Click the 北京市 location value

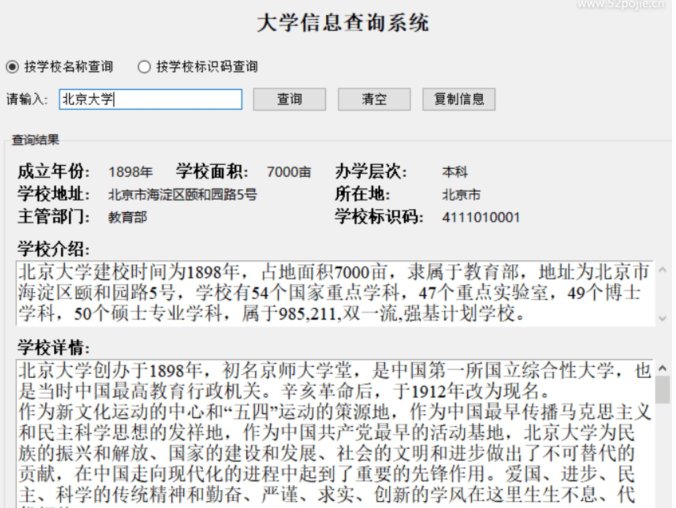pyautogui.click(x=461, y=194)
